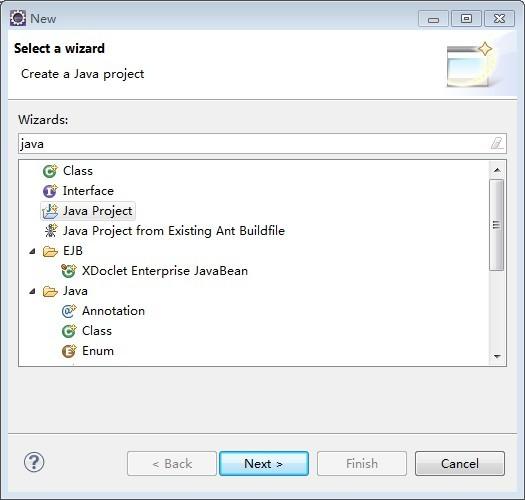Select the Annotation wizard icon
The height and width of the screenshot is (500, 525).
69,311
